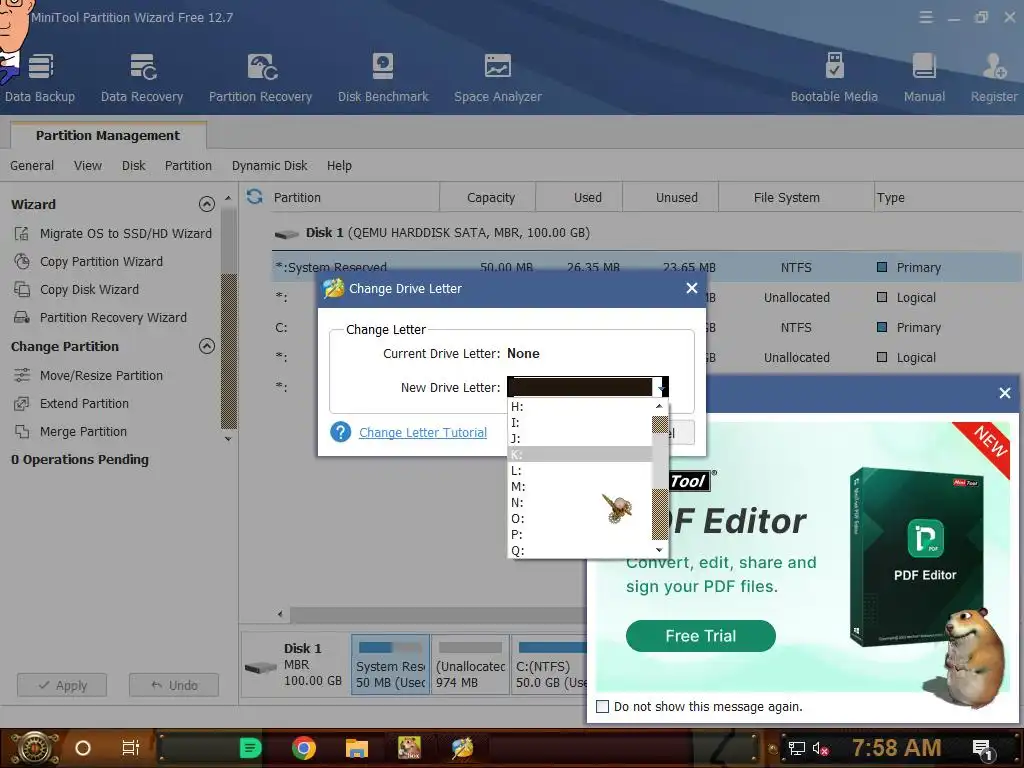Open the Space Analyzer tool
The image size is (1024, 768).
[498, 78]
